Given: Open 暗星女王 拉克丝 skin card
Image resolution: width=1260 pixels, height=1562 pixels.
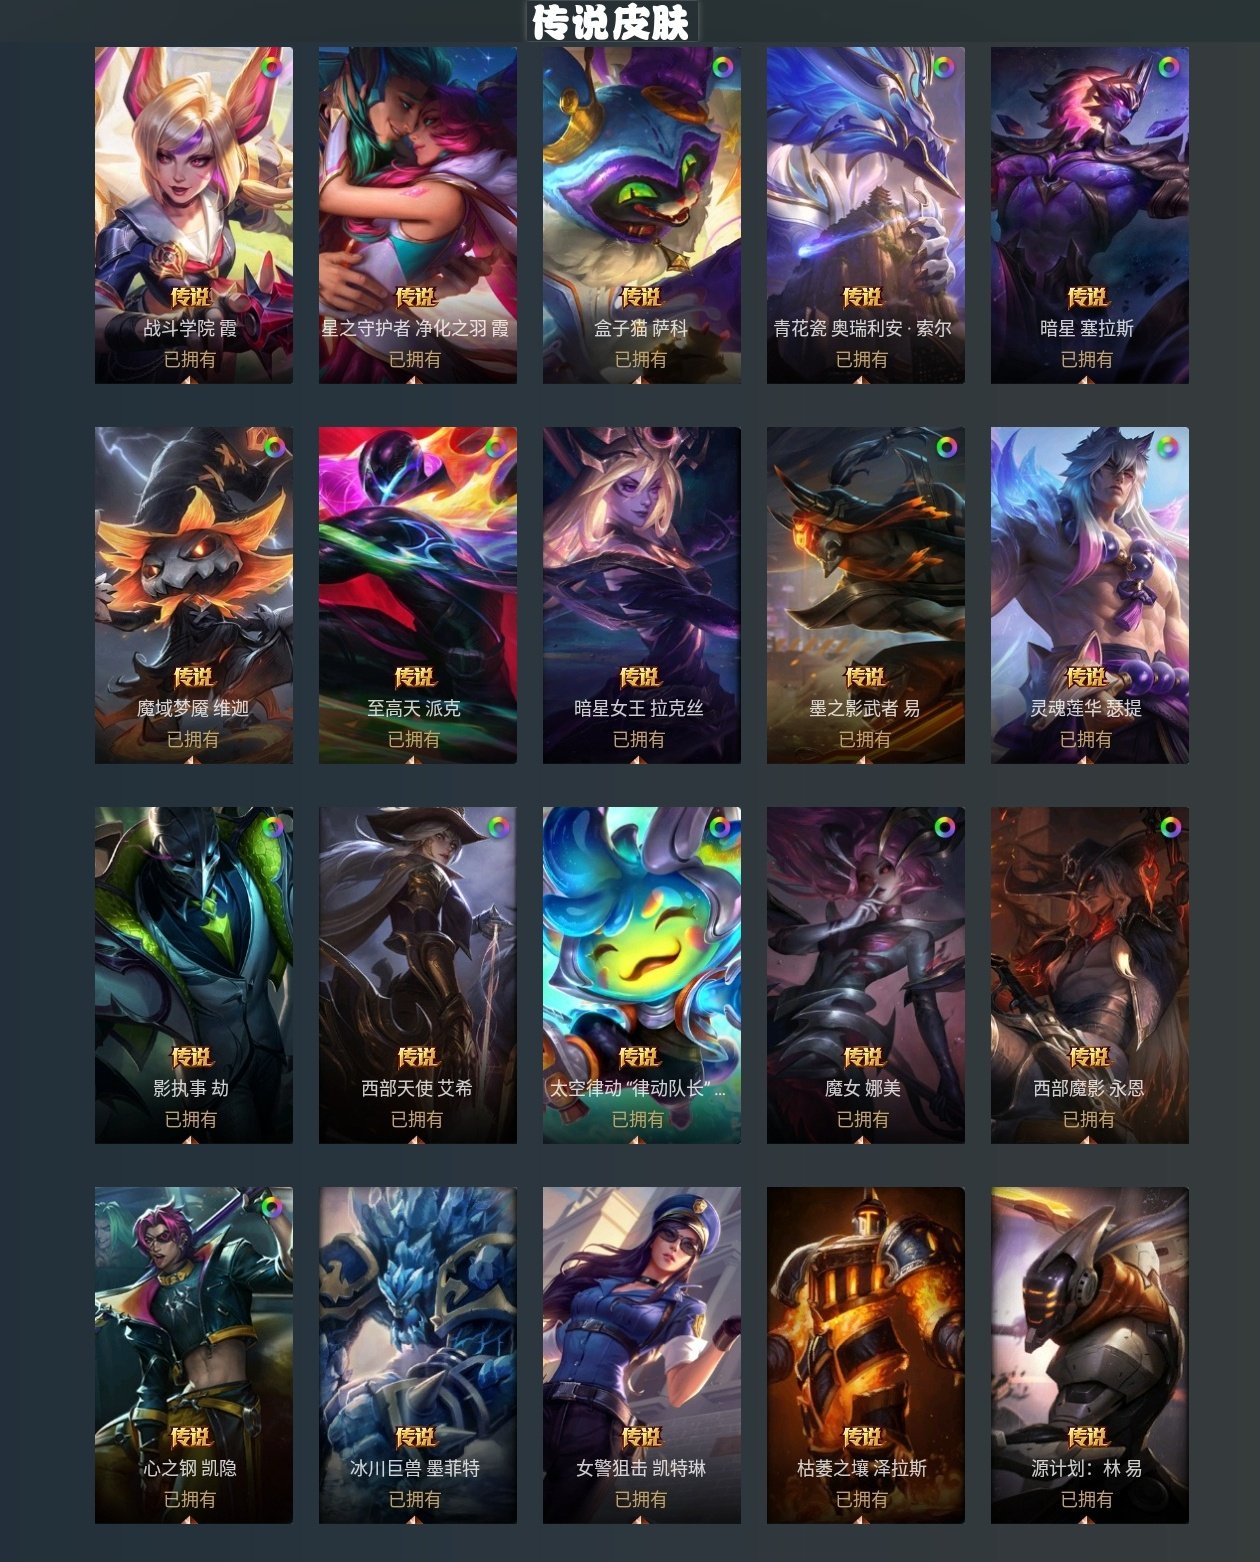Looking at the screenshot, I should [x=642, y=595].
